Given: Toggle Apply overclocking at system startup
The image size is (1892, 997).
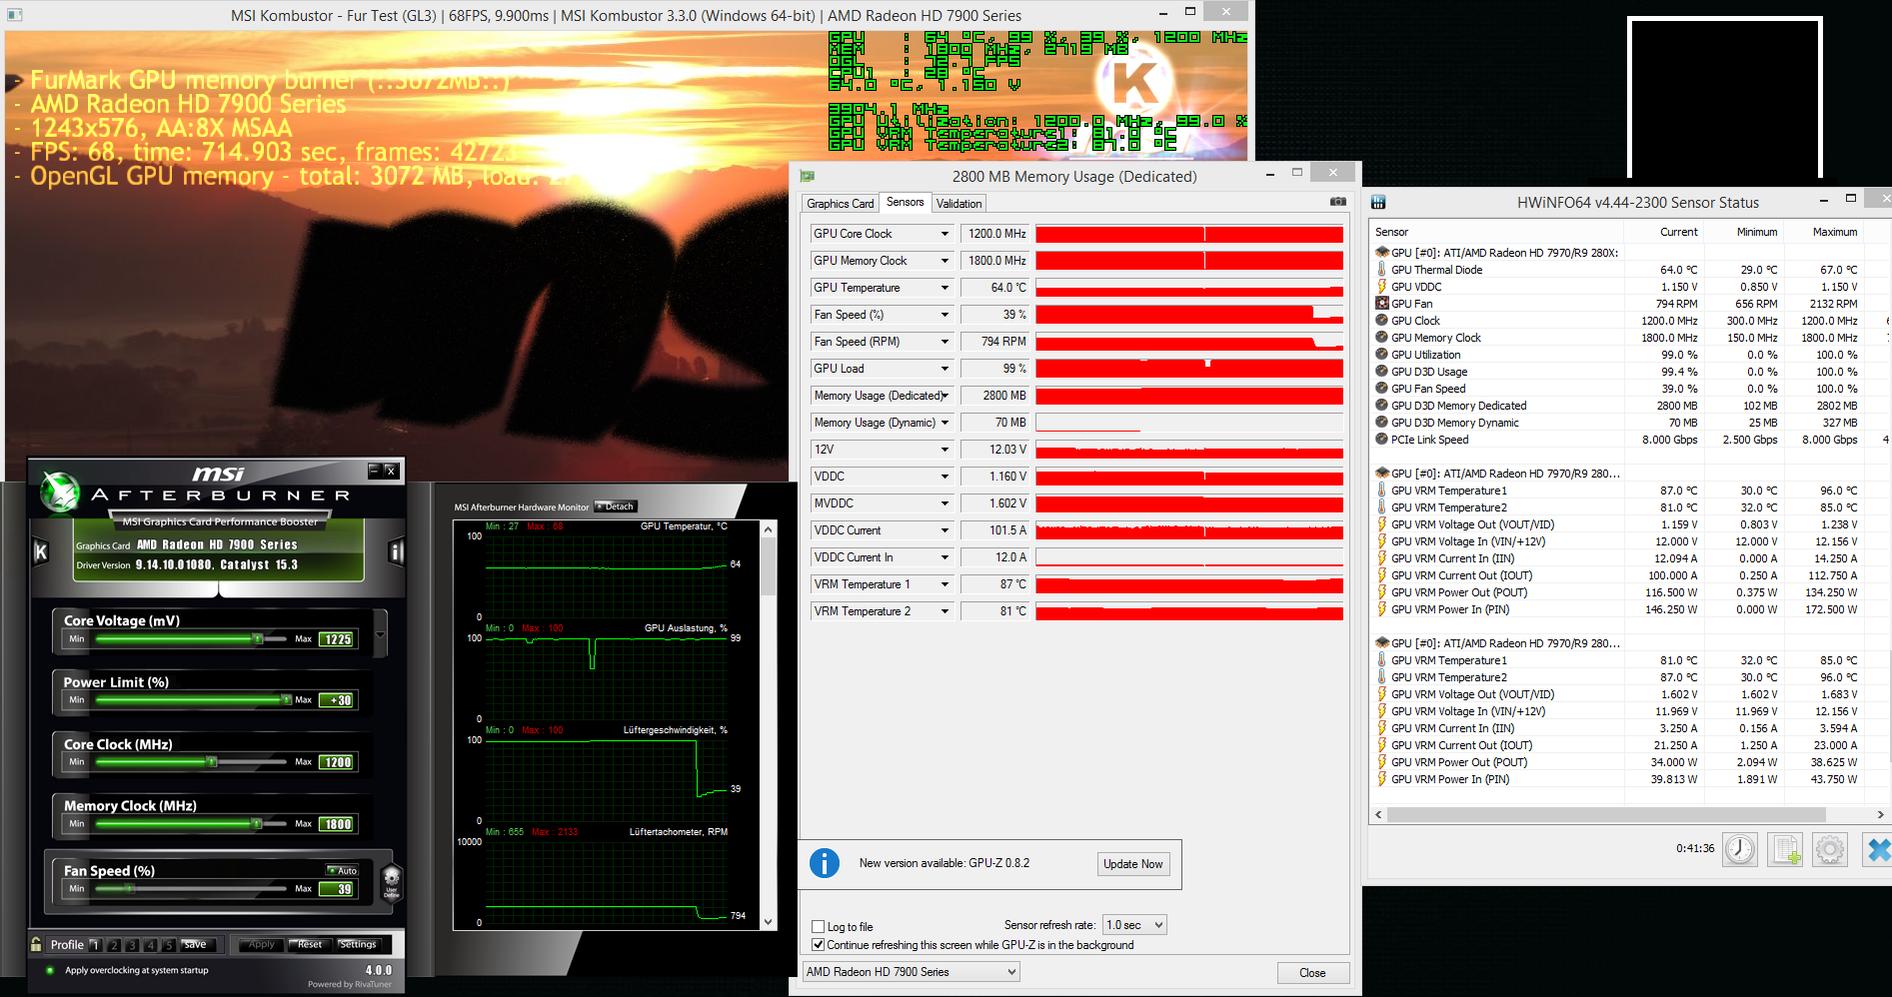Looking at the screenshot, I should 50,970.
